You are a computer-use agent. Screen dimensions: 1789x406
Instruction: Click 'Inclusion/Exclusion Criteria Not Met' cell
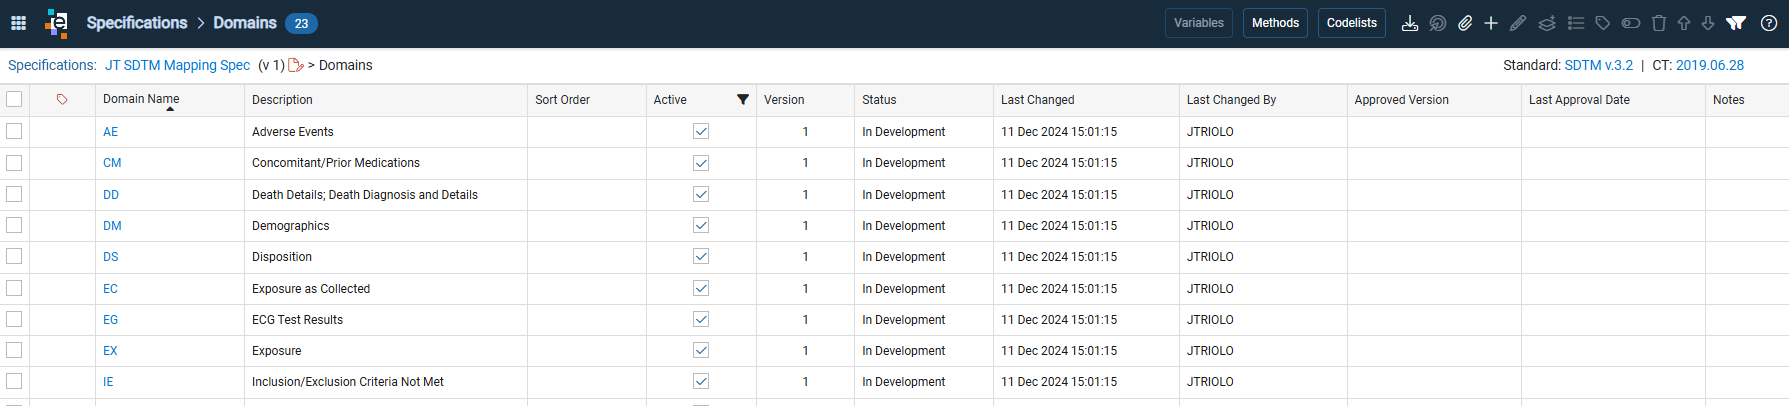[x=348, y=382]
